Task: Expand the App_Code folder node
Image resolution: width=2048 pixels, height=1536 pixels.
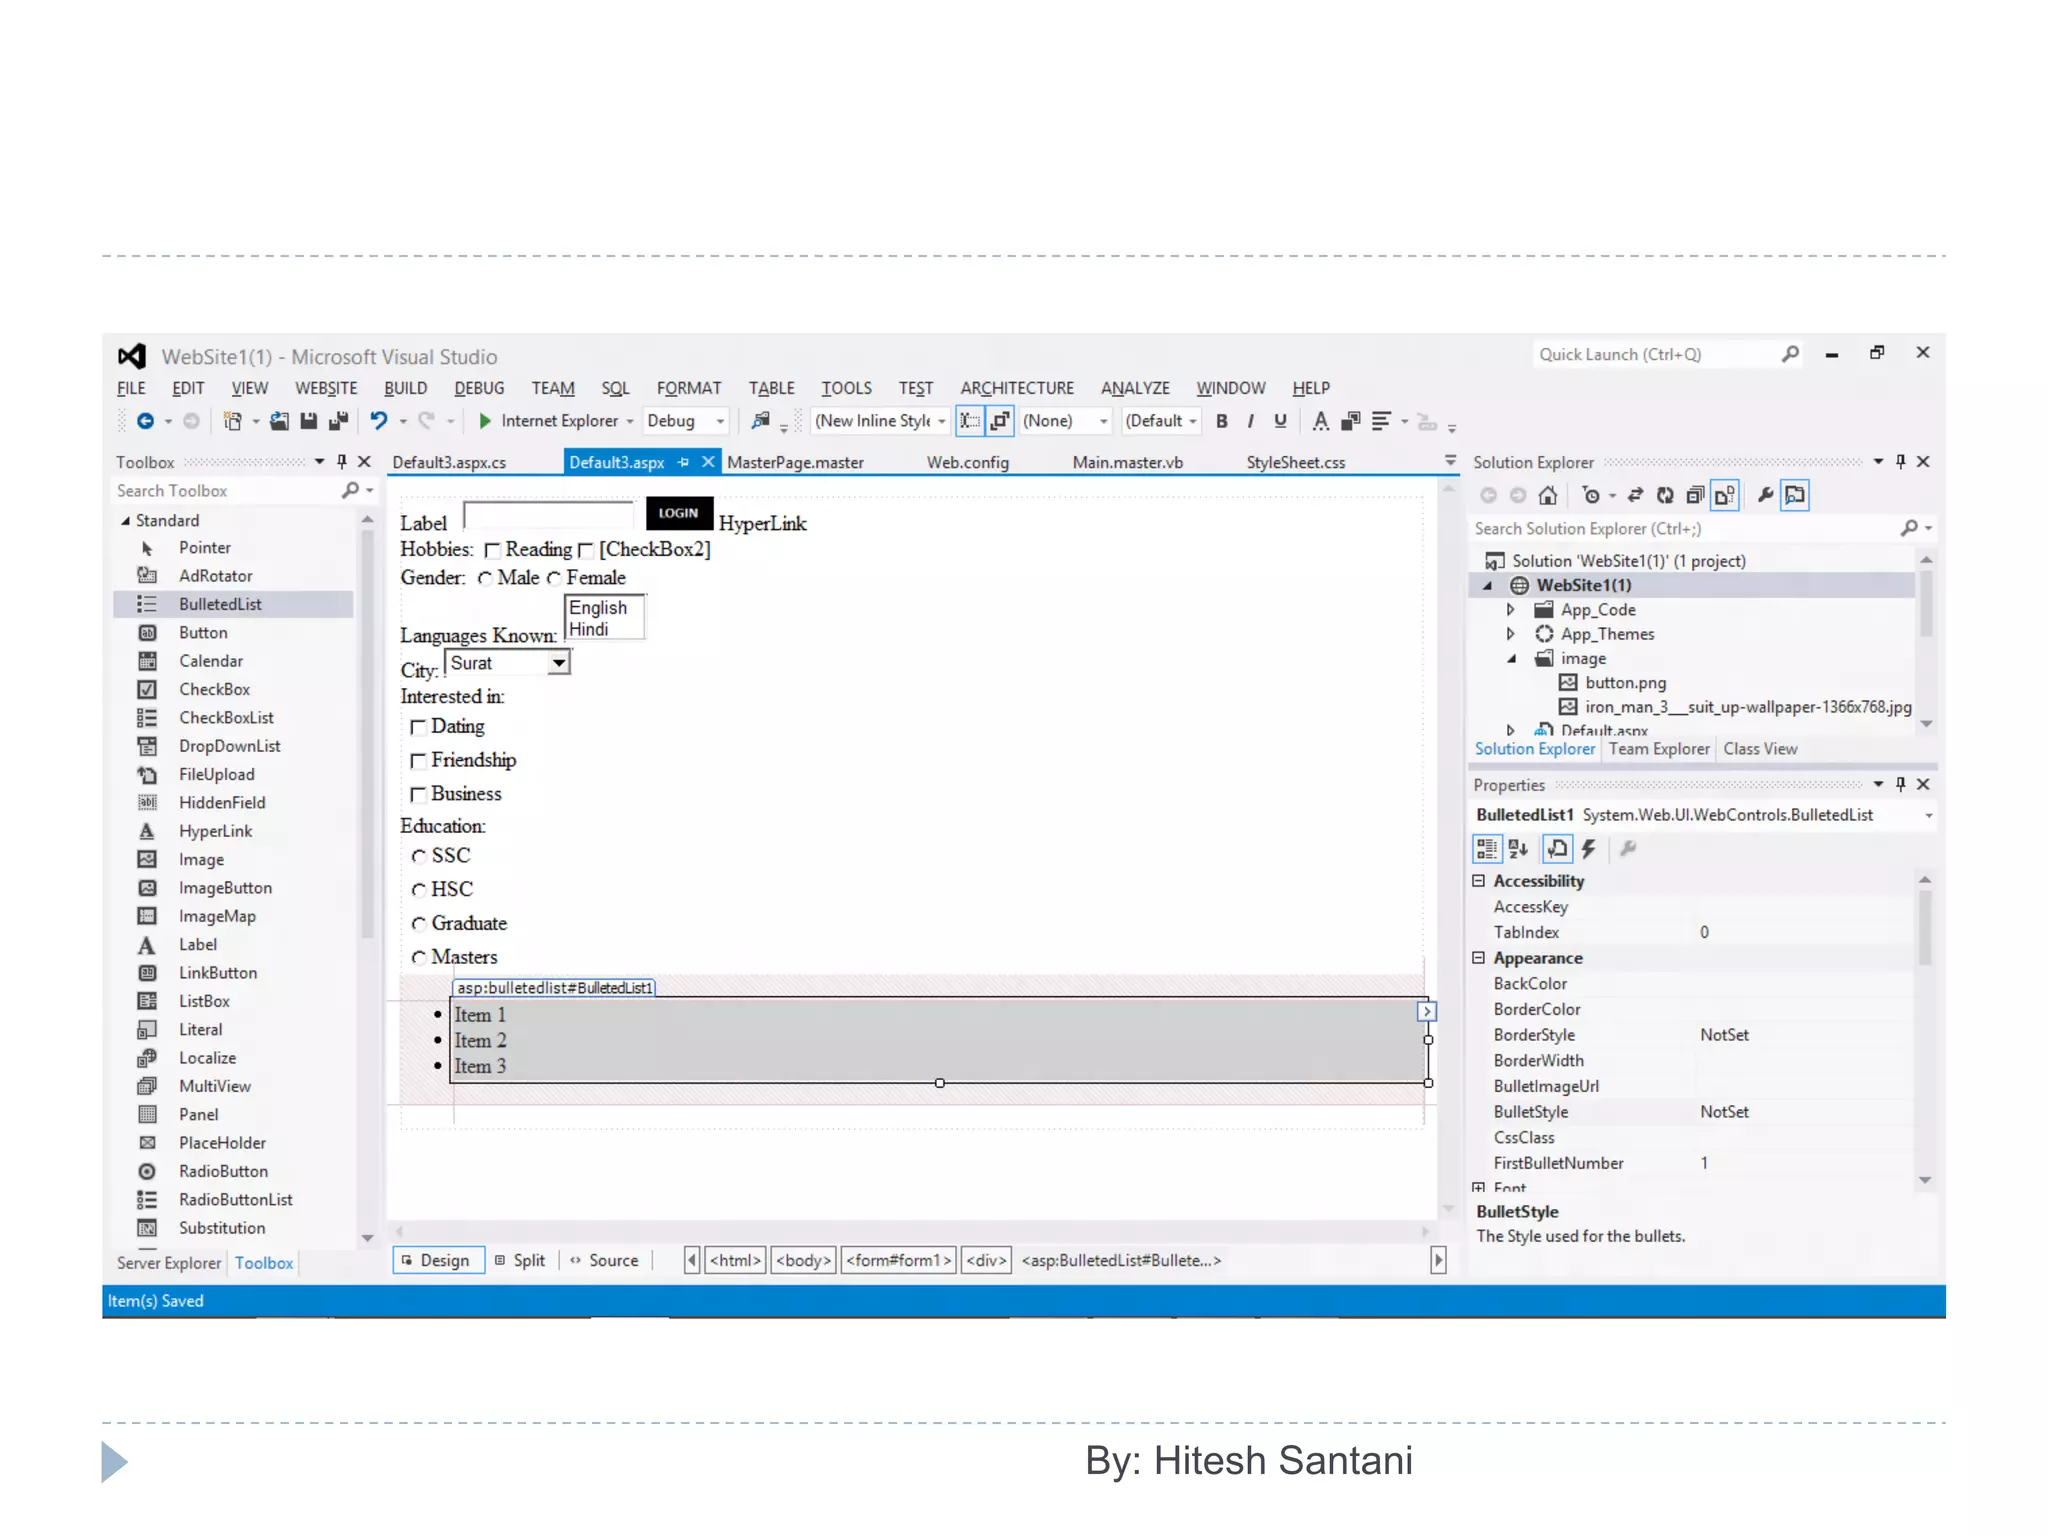Action: (x=1511, y=610)
